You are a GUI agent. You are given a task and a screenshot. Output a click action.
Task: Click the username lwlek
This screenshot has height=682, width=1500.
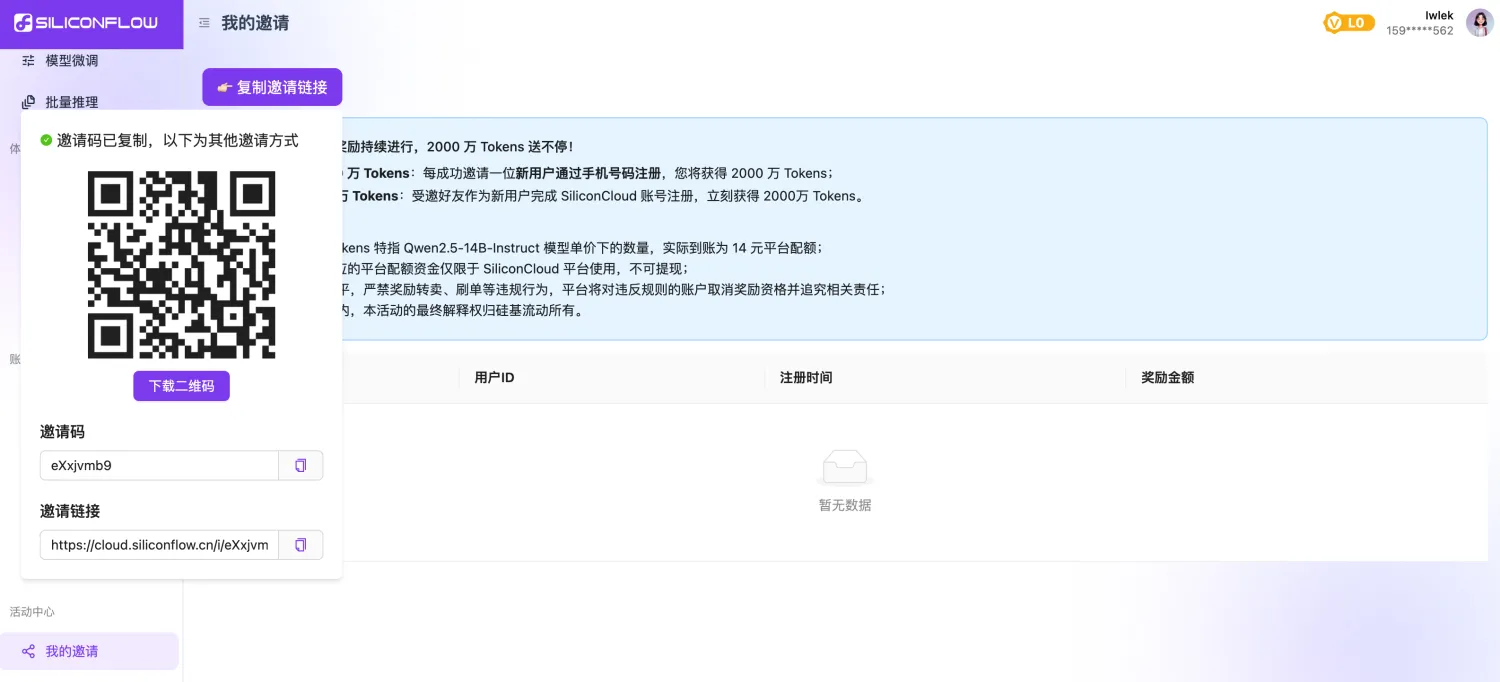(1439, 15)
